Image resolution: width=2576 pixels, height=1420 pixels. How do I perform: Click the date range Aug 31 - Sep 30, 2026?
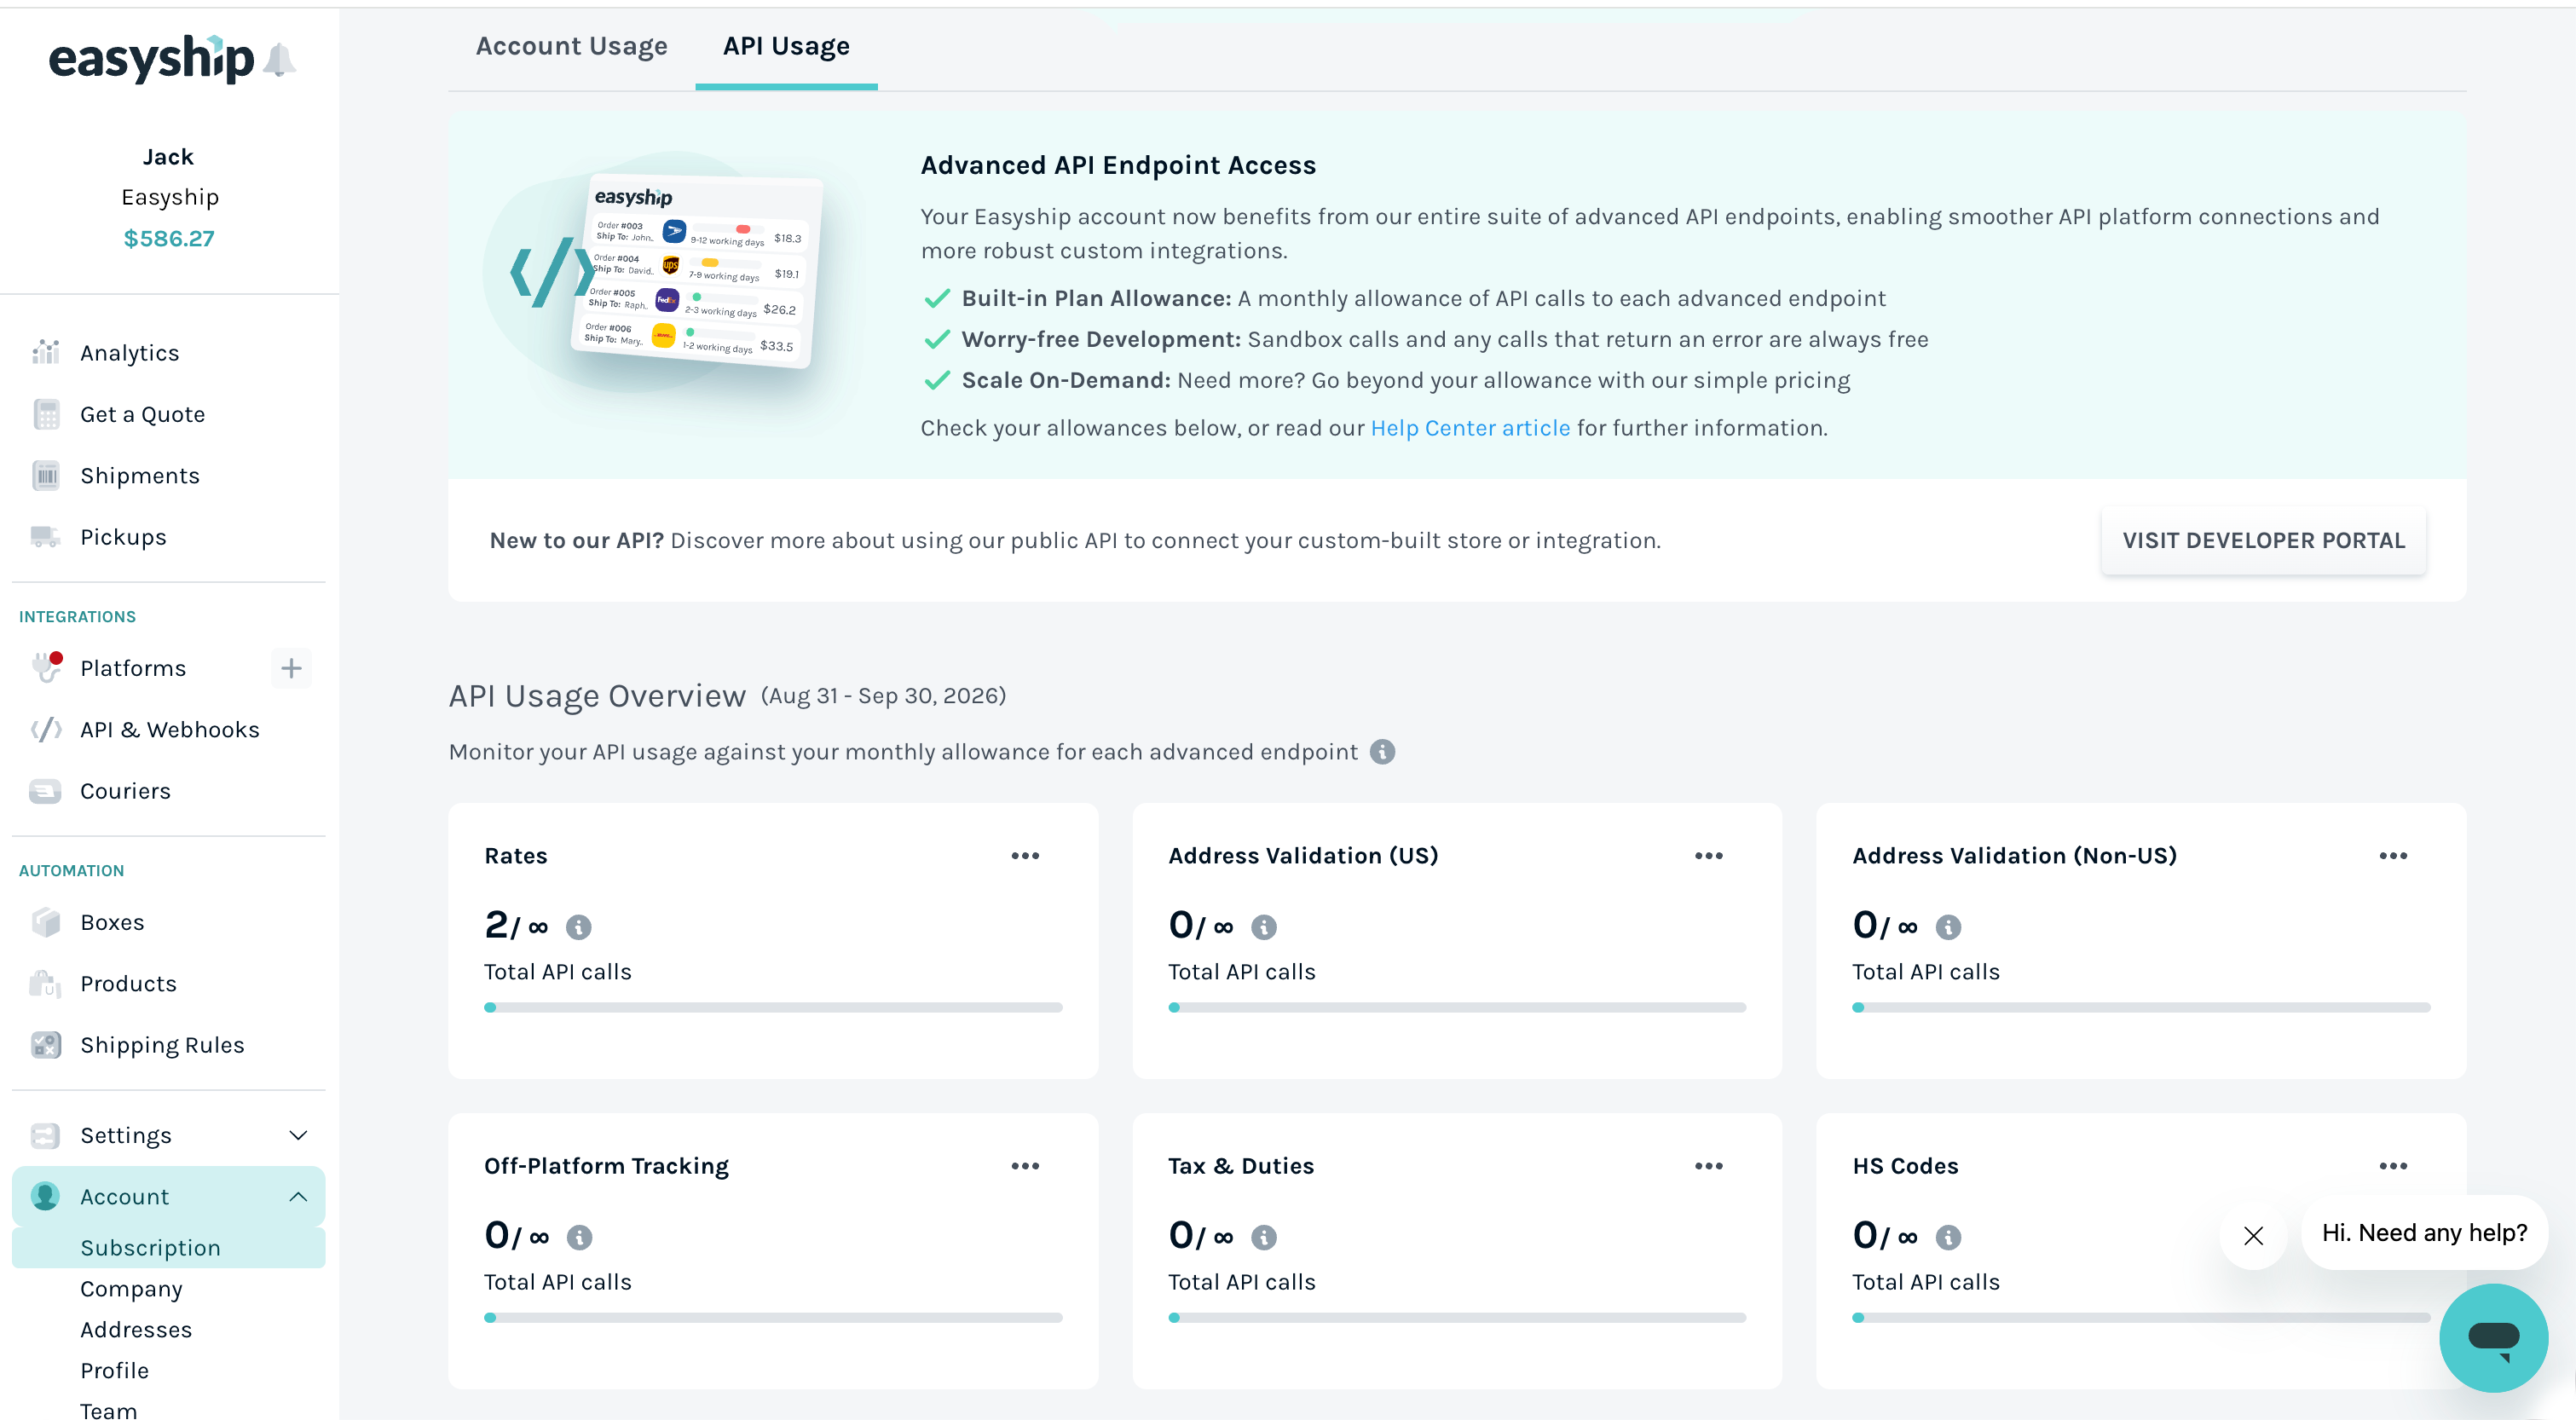[x=883, y=696]
